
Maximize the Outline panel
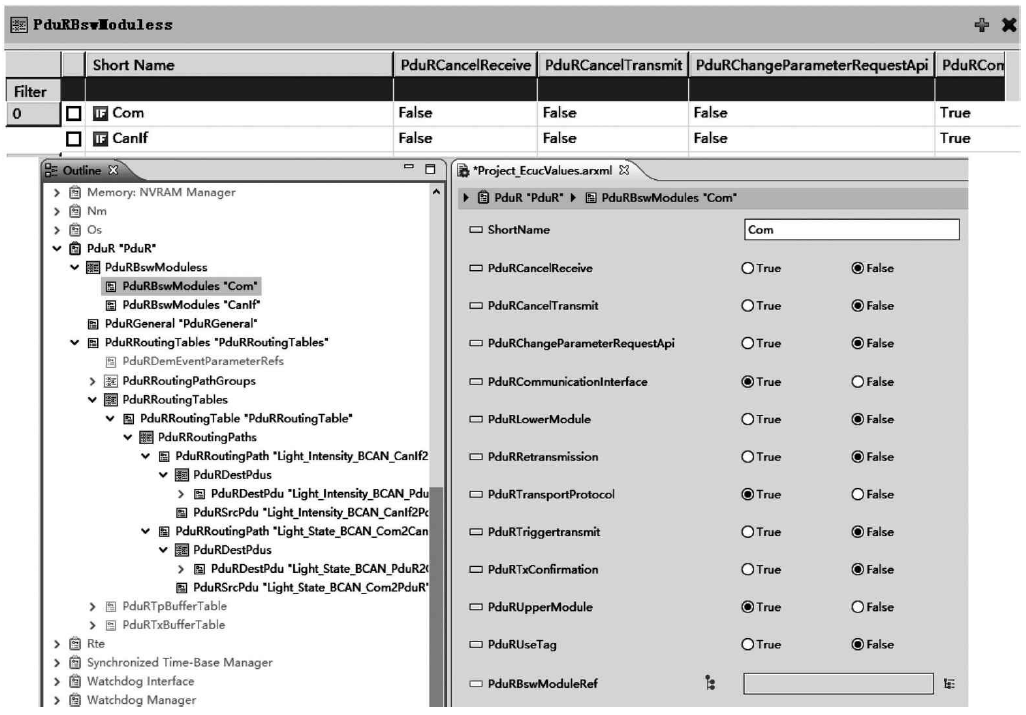tap(430, 169)
